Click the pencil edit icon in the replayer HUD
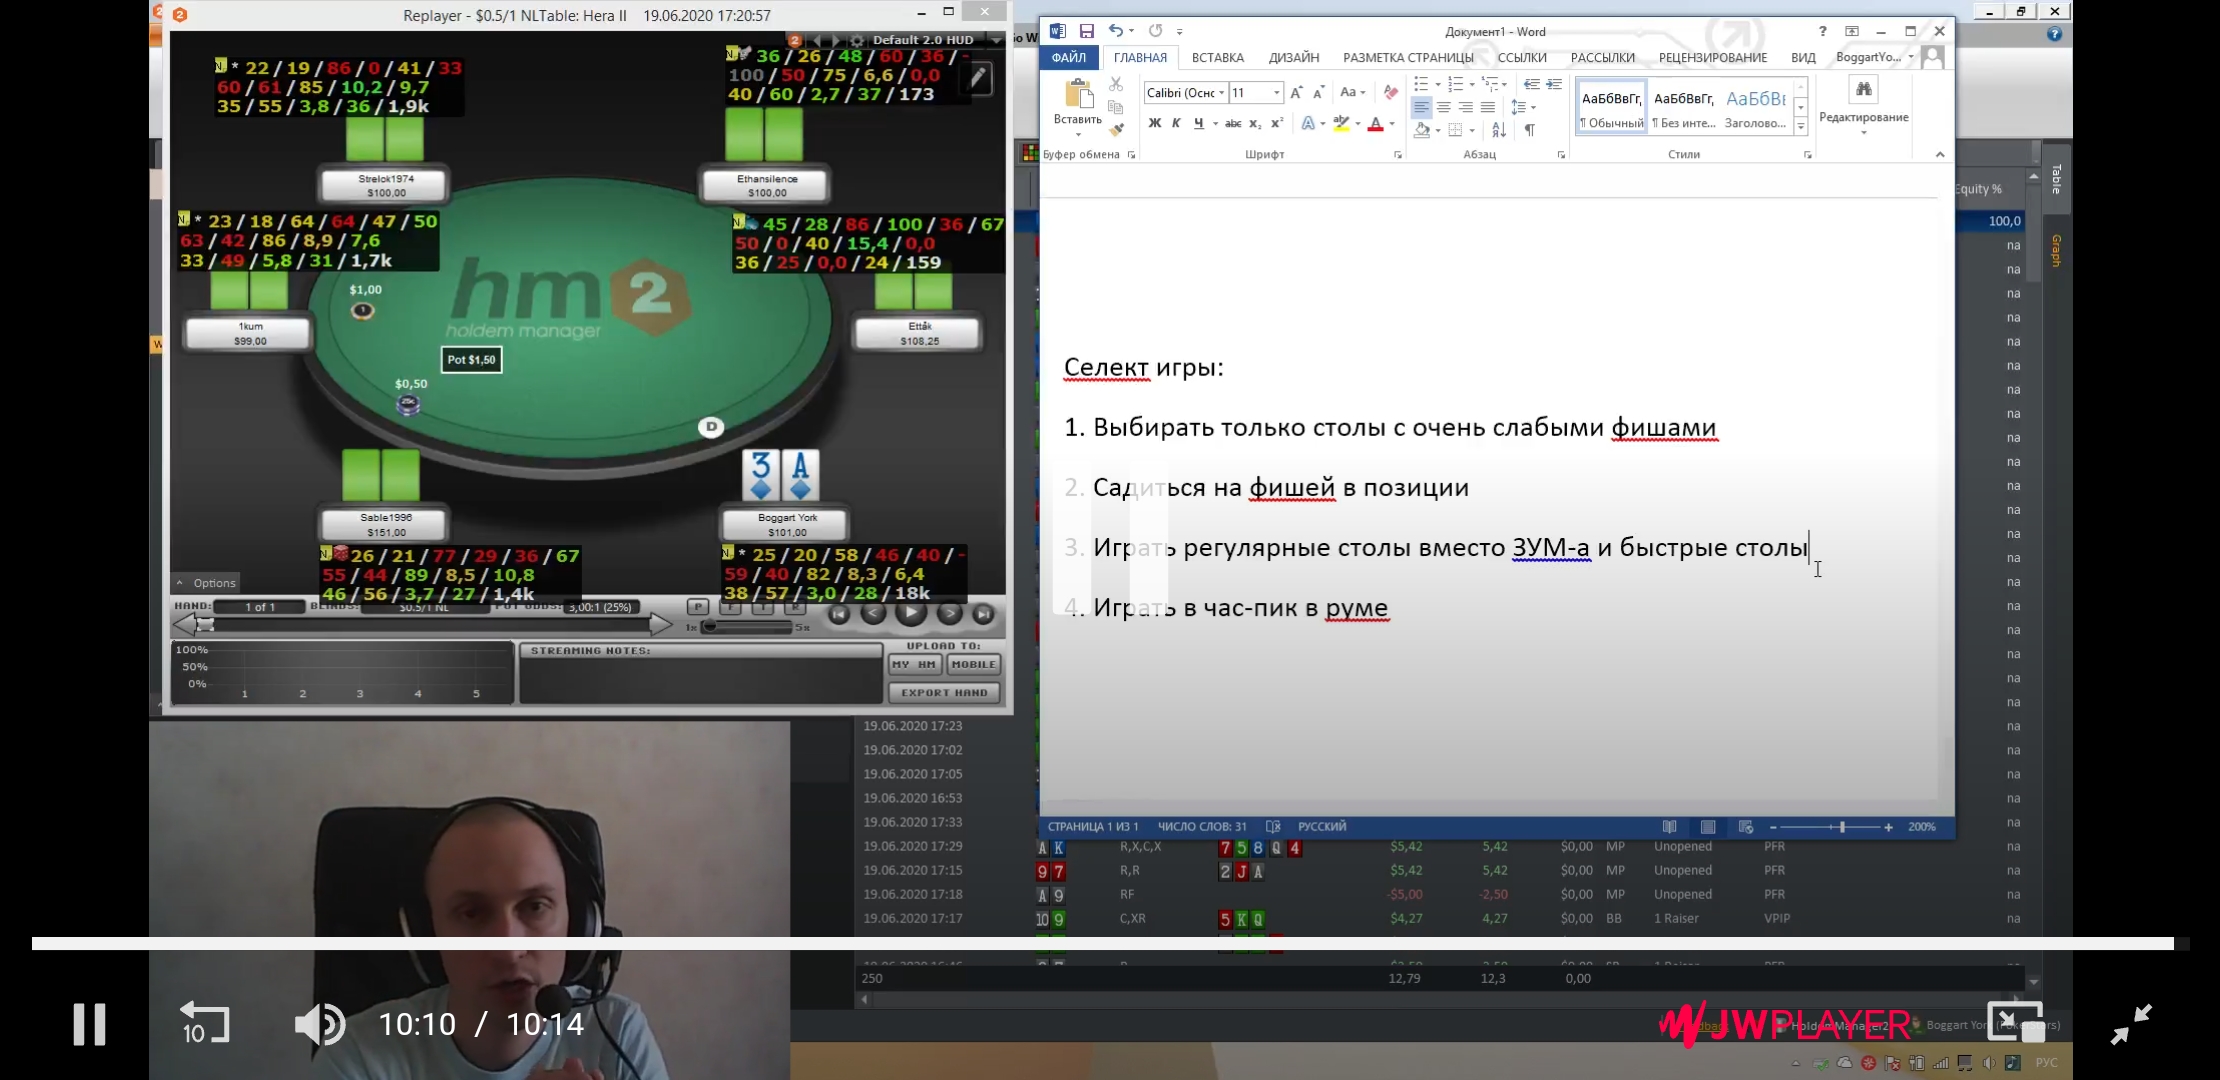This screenshot has width=2220, height=1080. pyautogui.click(x=978, y=78)
